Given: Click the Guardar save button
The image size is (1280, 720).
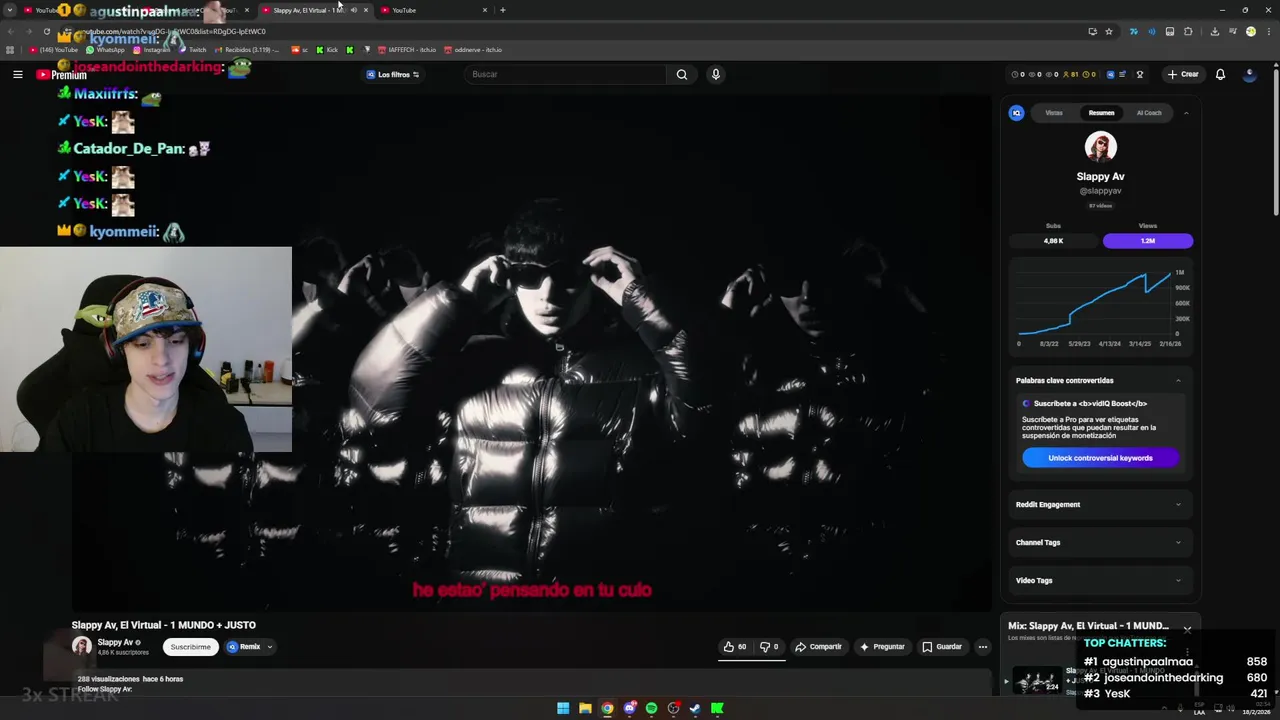Looking at the screenshot, I should [941, 647].
